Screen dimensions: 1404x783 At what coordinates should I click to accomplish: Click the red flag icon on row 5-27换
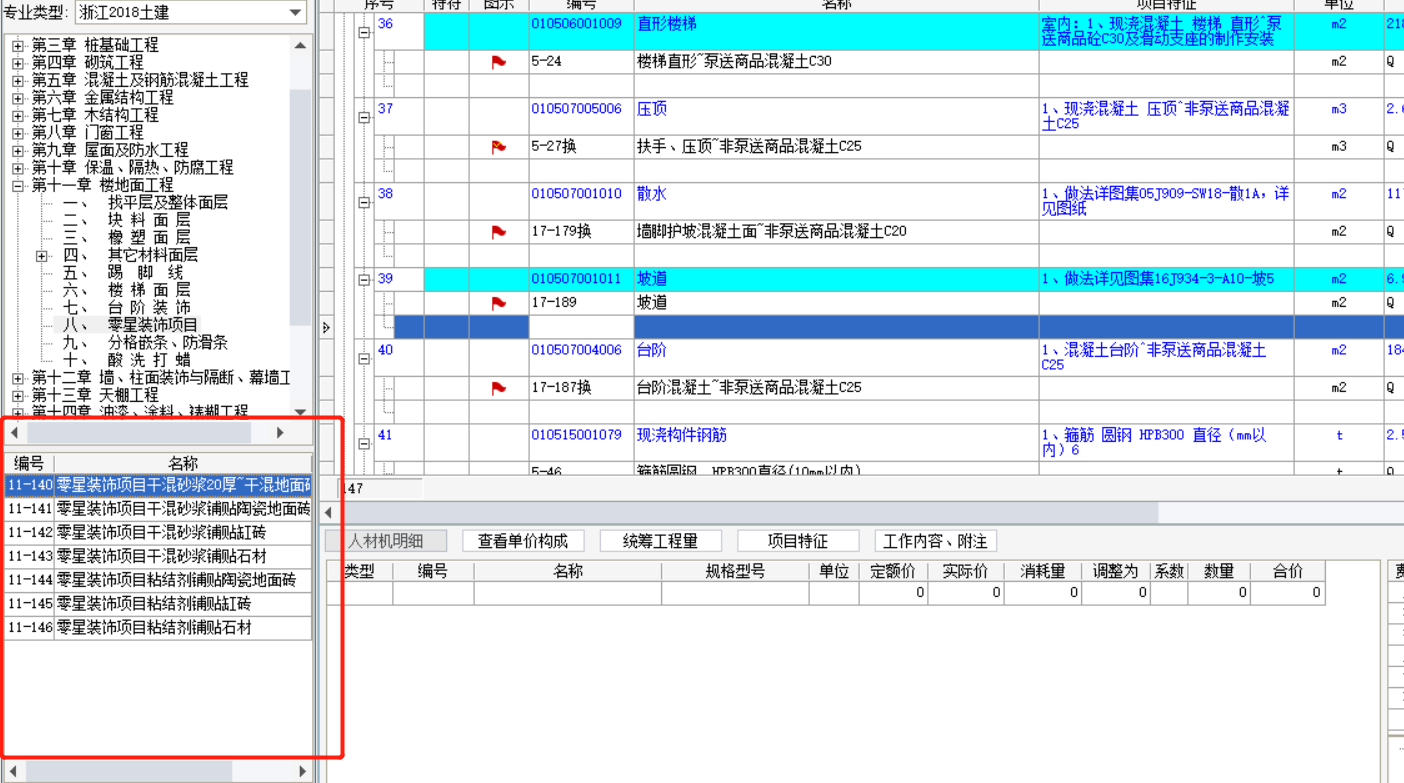coord(498,147)
